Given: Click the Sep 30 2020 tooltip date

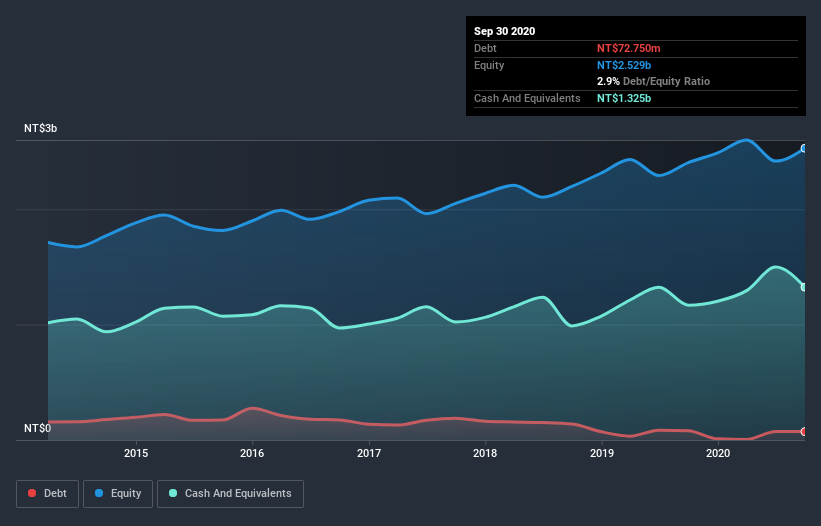Looking at the screenshot, I should click(x=504, y=31).
